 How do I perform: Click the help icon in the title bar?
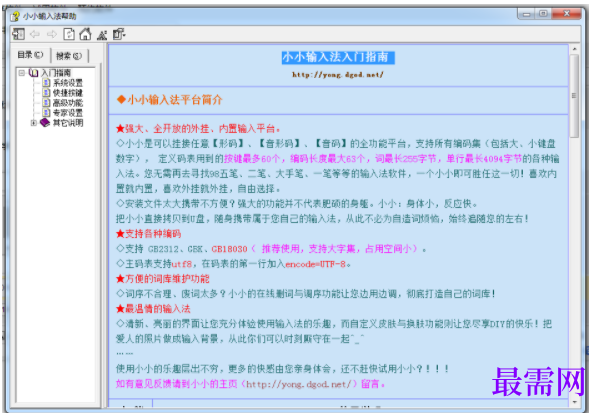tap(15, 16)
